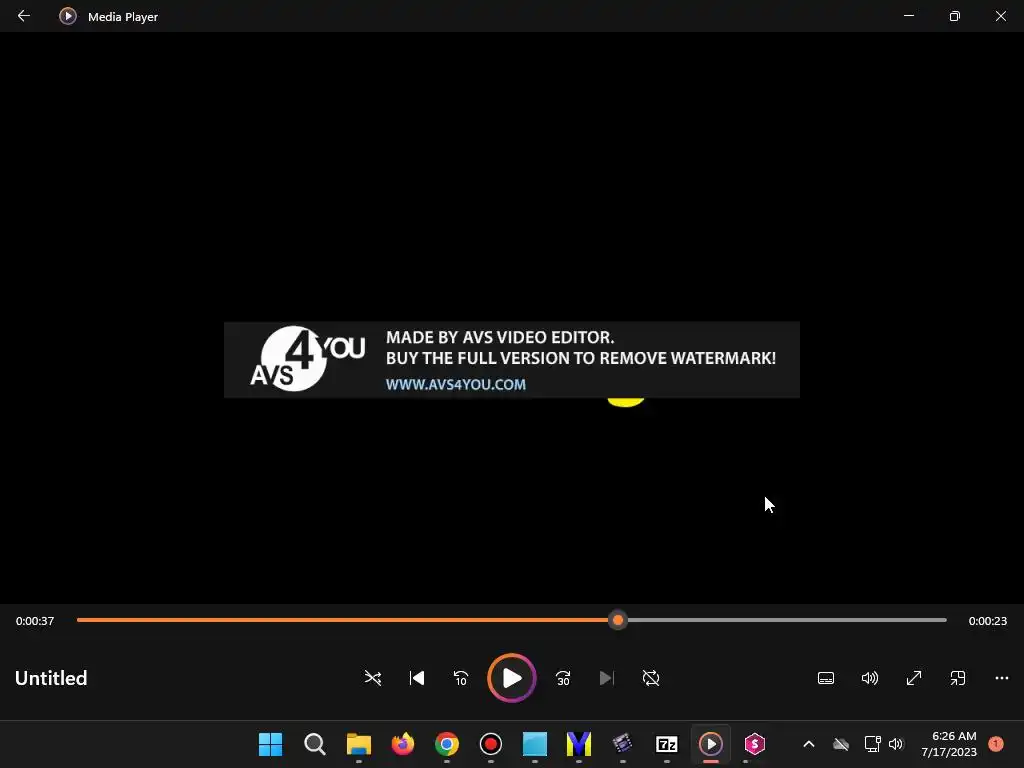This screenshot has width=1024, height=768.
Task: Show hidden system tray icons
Action: 808,744
